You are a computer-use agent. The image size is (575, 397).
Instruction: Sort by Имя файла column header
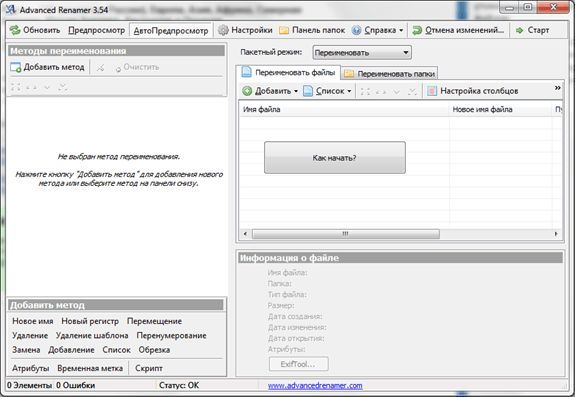point(344,109)
